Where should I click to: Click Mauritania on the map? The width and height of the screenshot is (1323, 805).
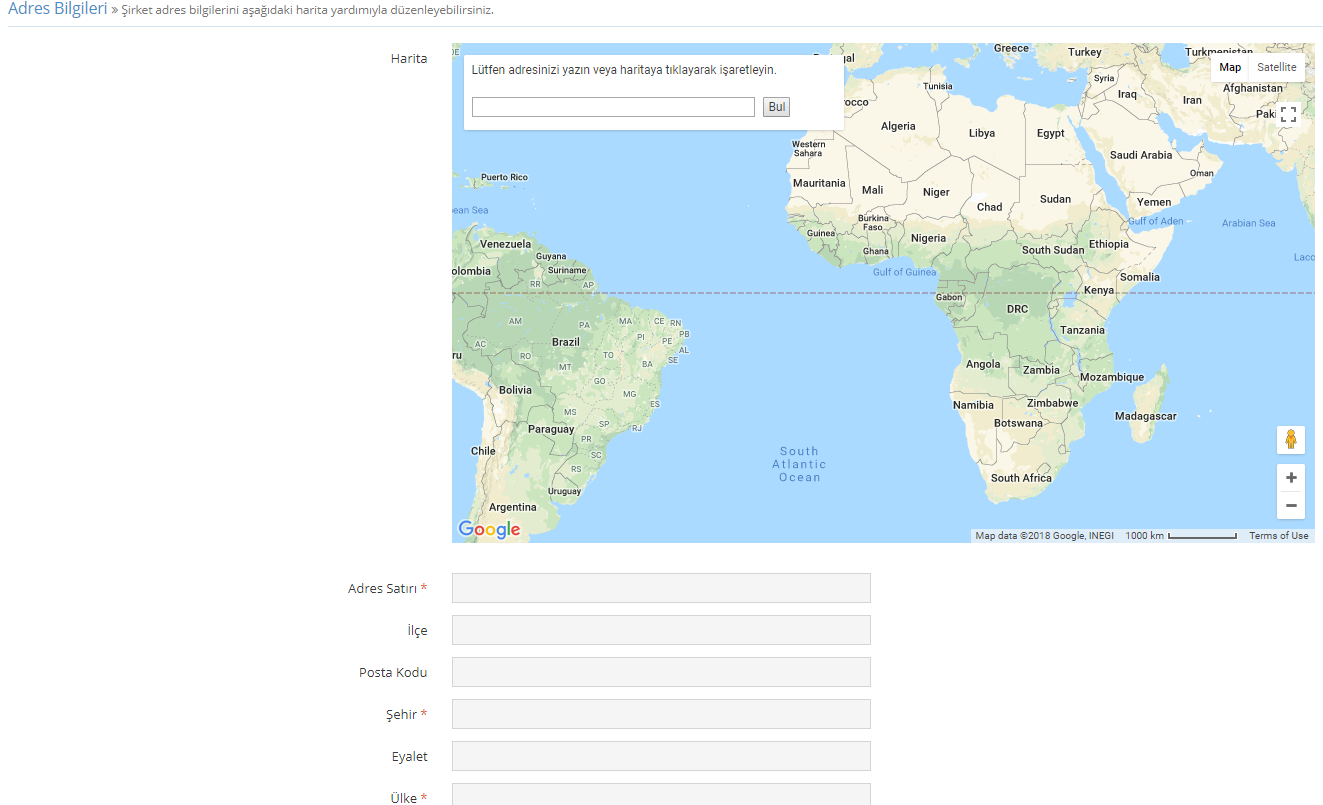coord(819,183)
